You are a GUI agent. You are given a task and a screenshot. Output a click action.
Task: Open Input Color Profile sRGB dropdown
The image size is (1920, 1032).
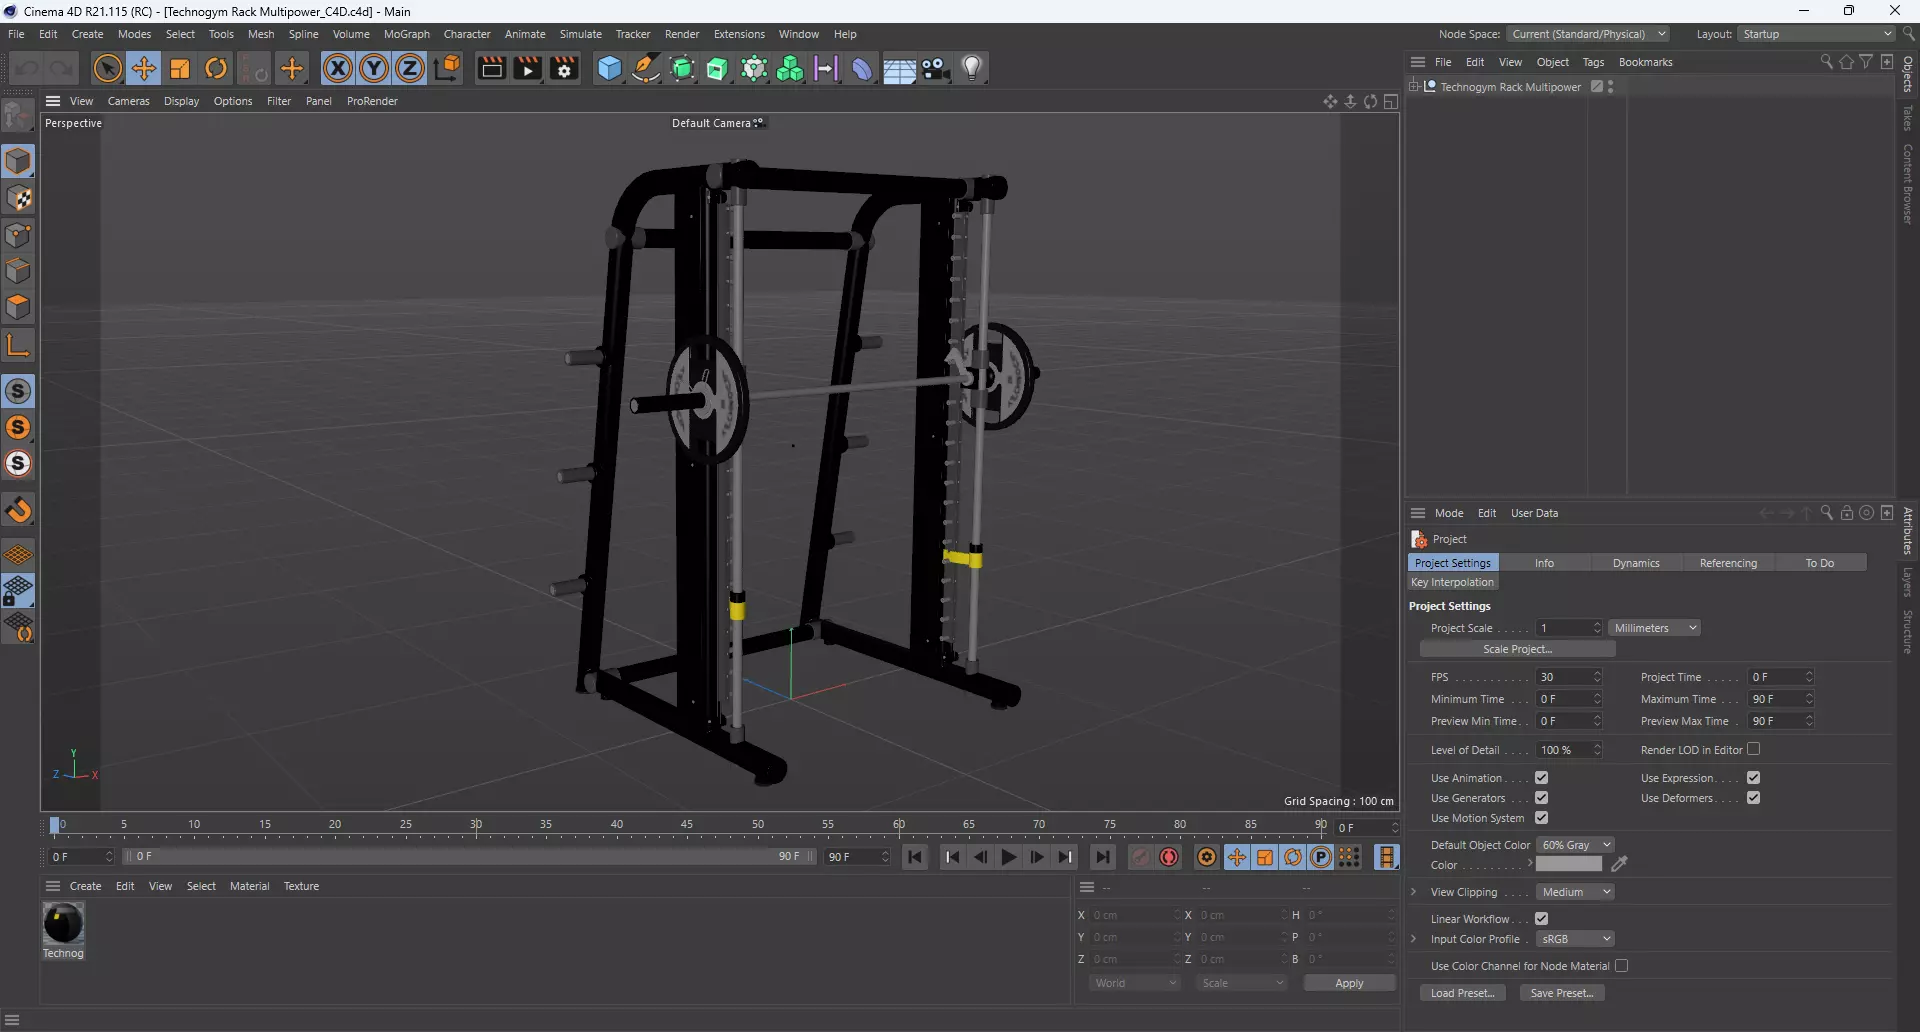click(1575, 939)
